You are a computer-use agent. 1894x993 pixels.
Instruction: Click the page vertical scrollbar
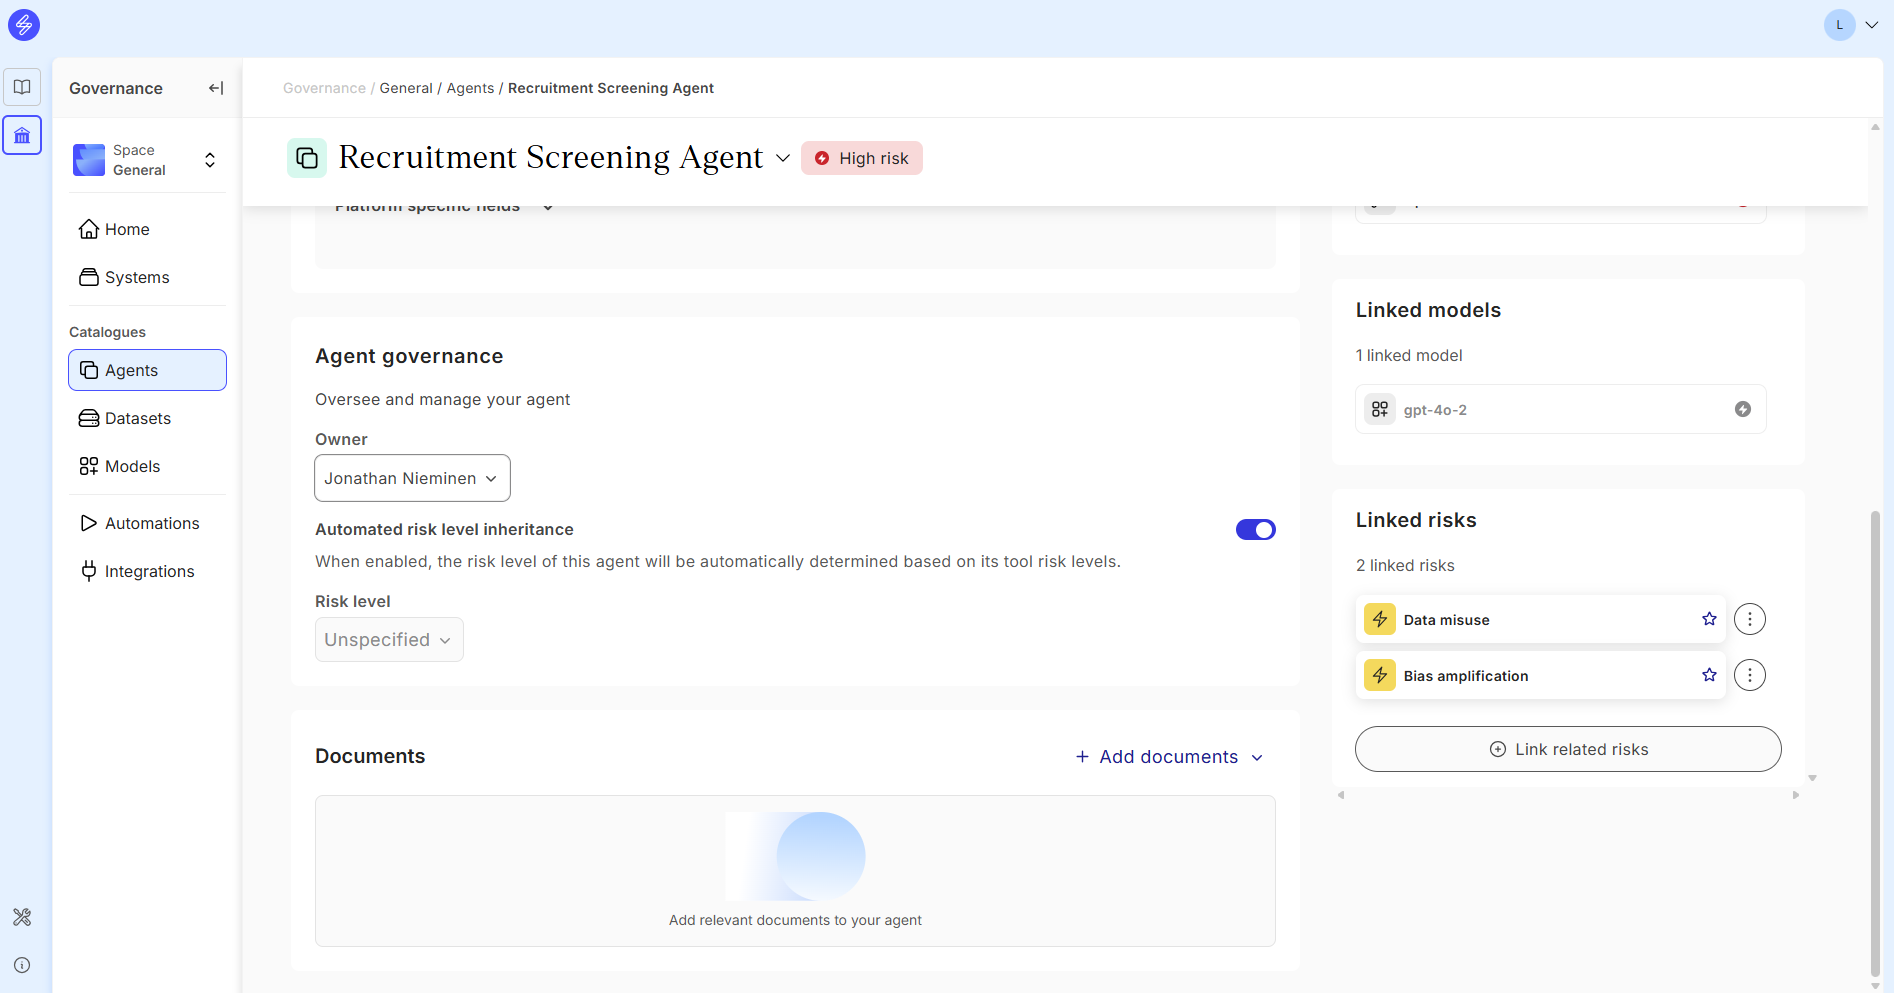click(x=1875, y=740)
